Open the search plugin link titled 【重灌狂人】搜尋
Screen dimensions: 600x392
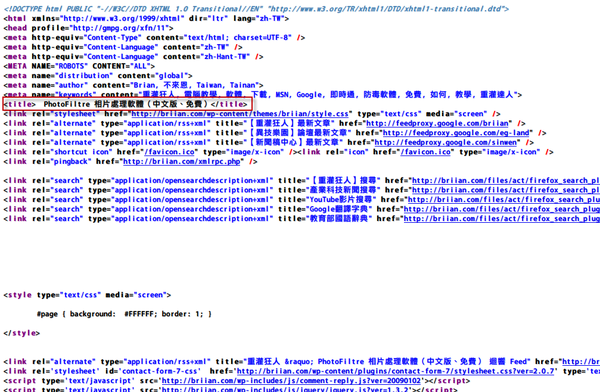pos(506,180)
